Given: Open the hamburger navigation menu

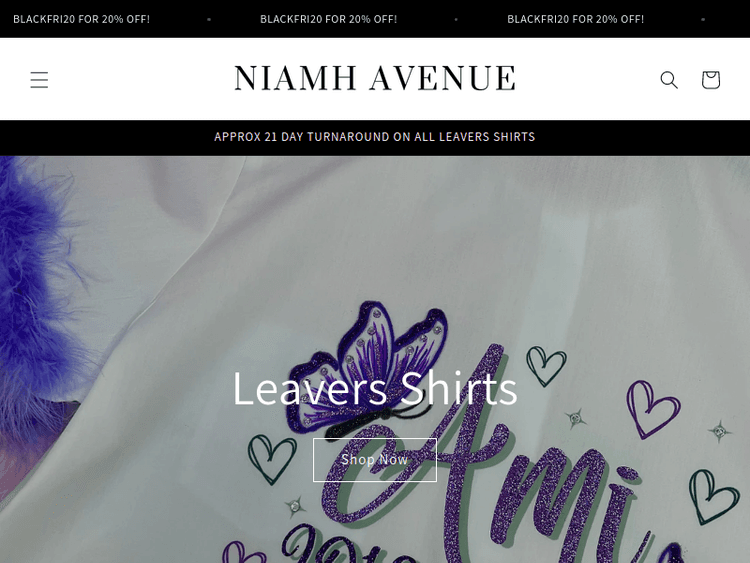Looking at the screenshot, I should (x=39, y=79).
